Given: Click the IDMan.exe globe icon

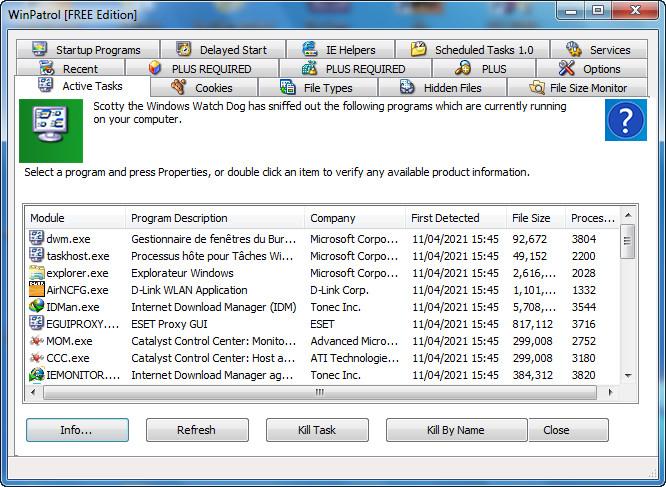Looking at the screenshot, I should [37, 306].
